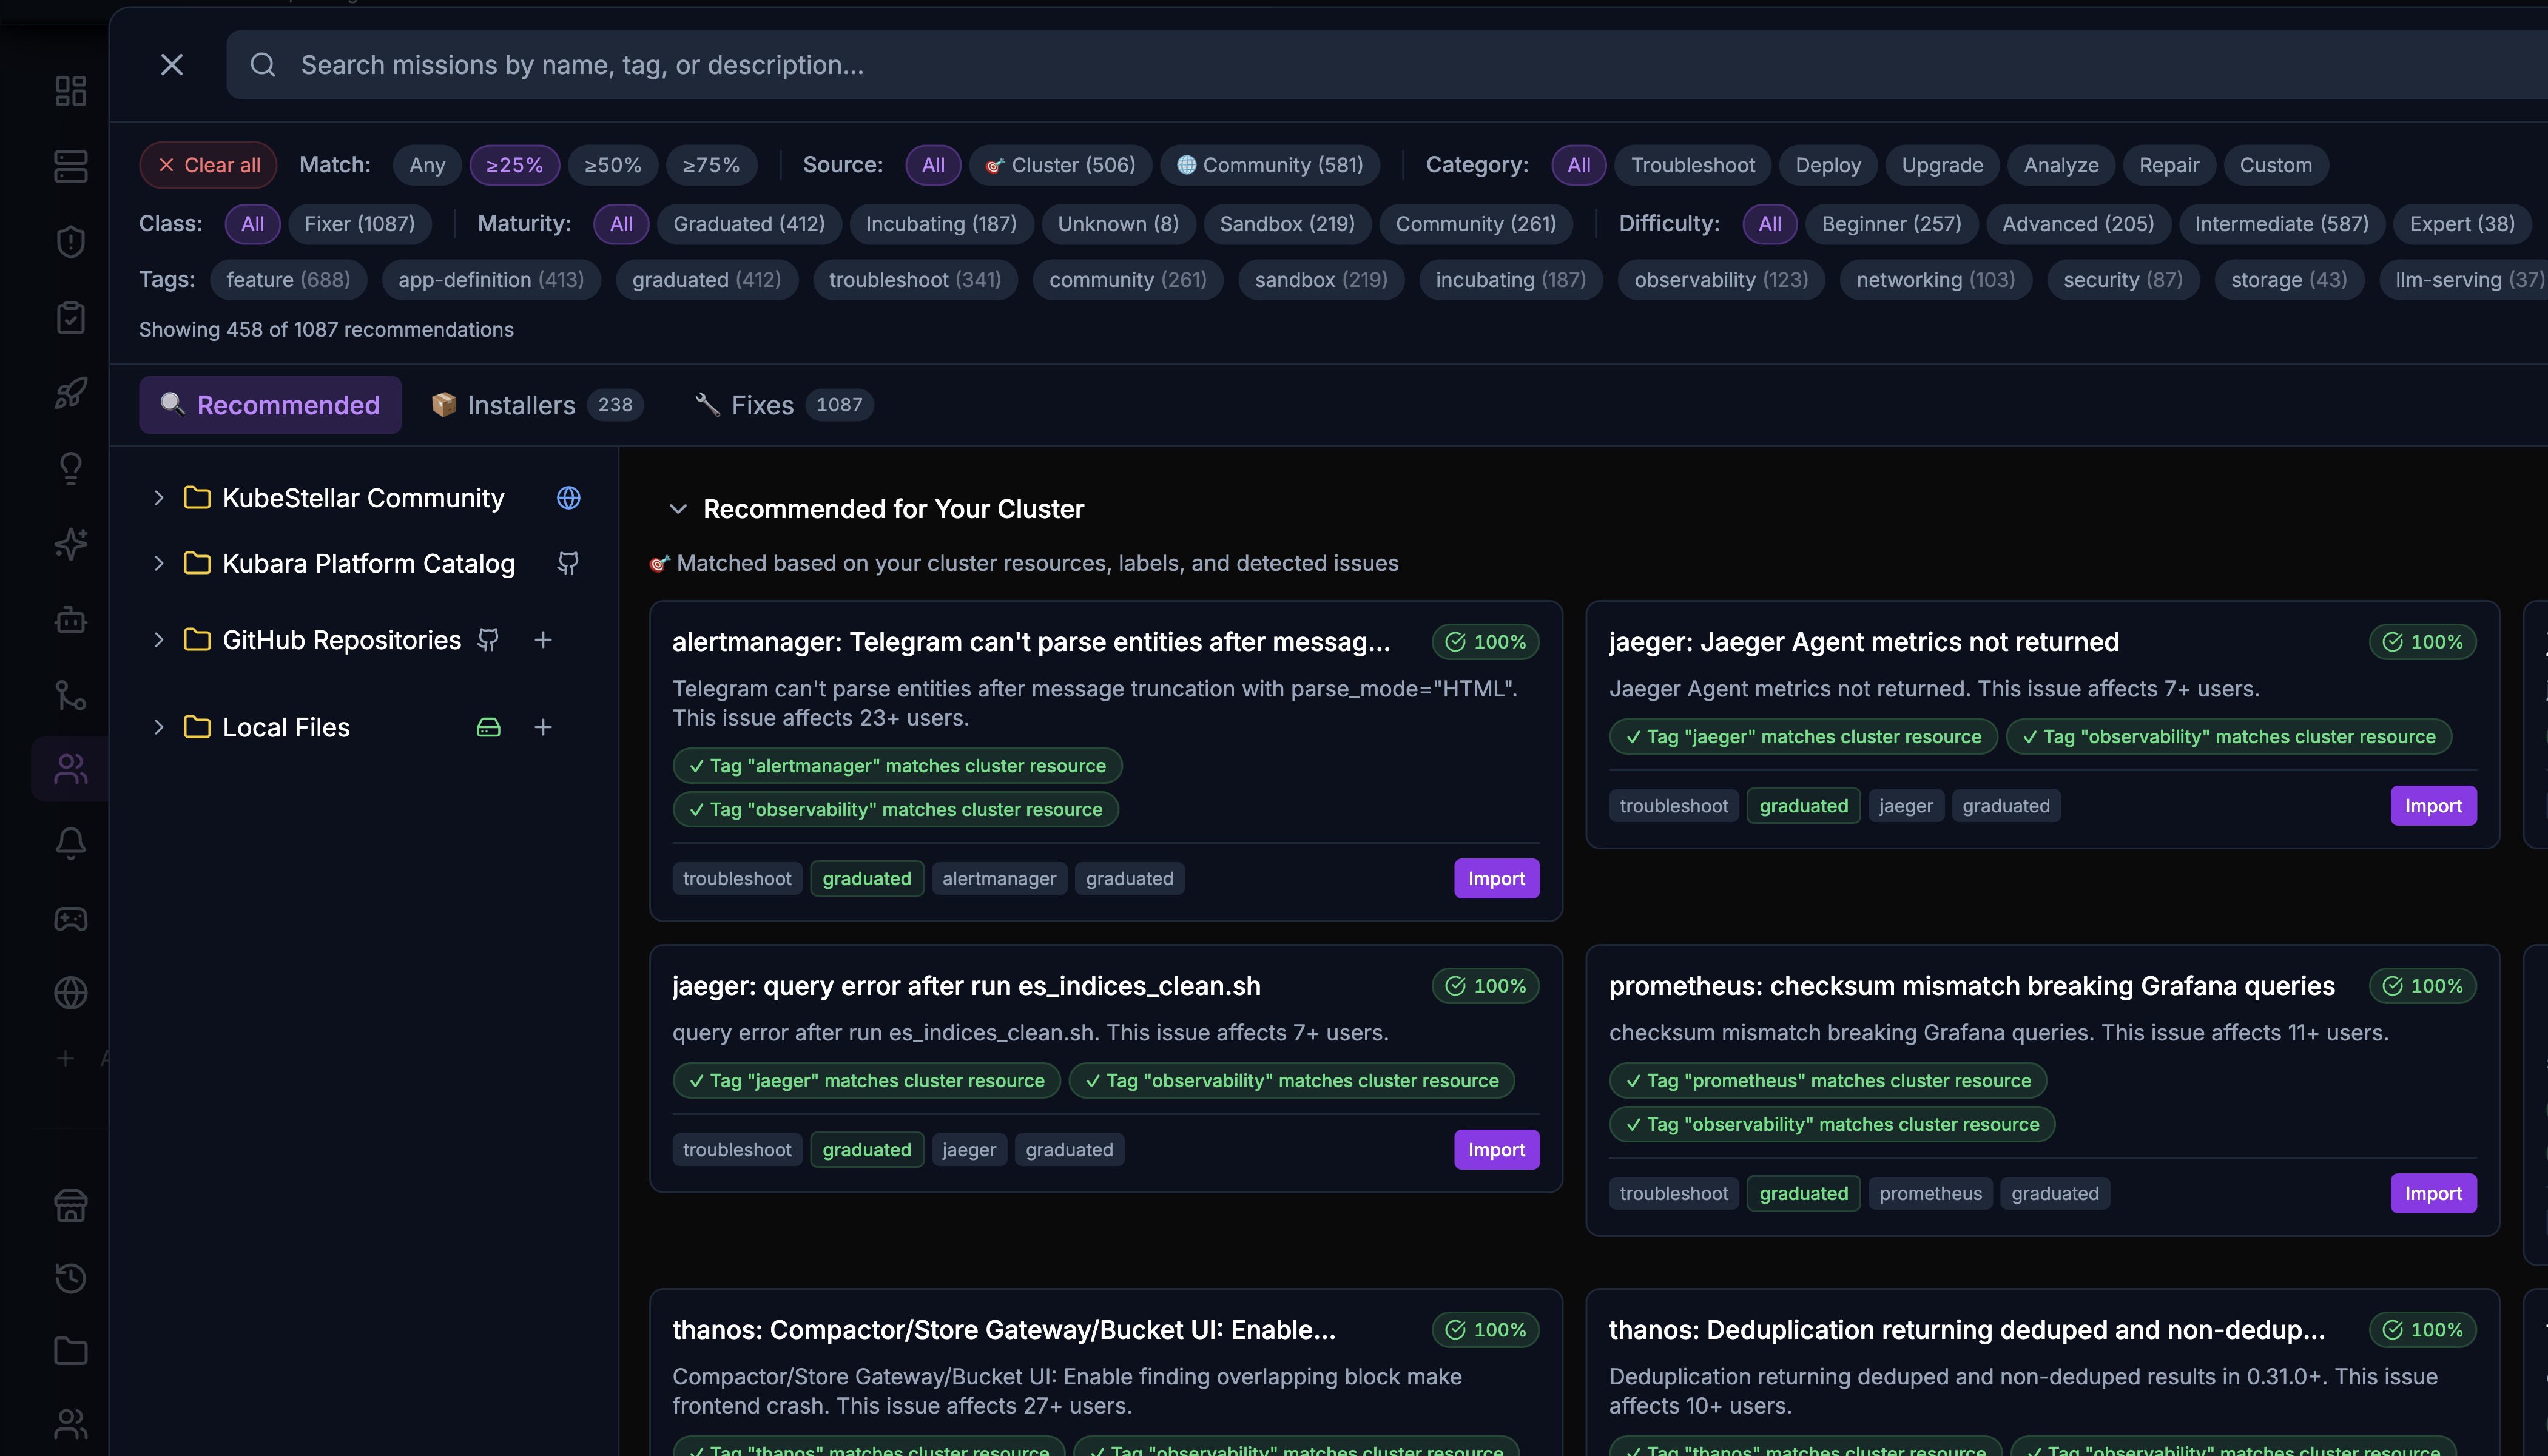The image size is (2548, 1456).
Task: Expand the Local Files folder
Action: 158,727
